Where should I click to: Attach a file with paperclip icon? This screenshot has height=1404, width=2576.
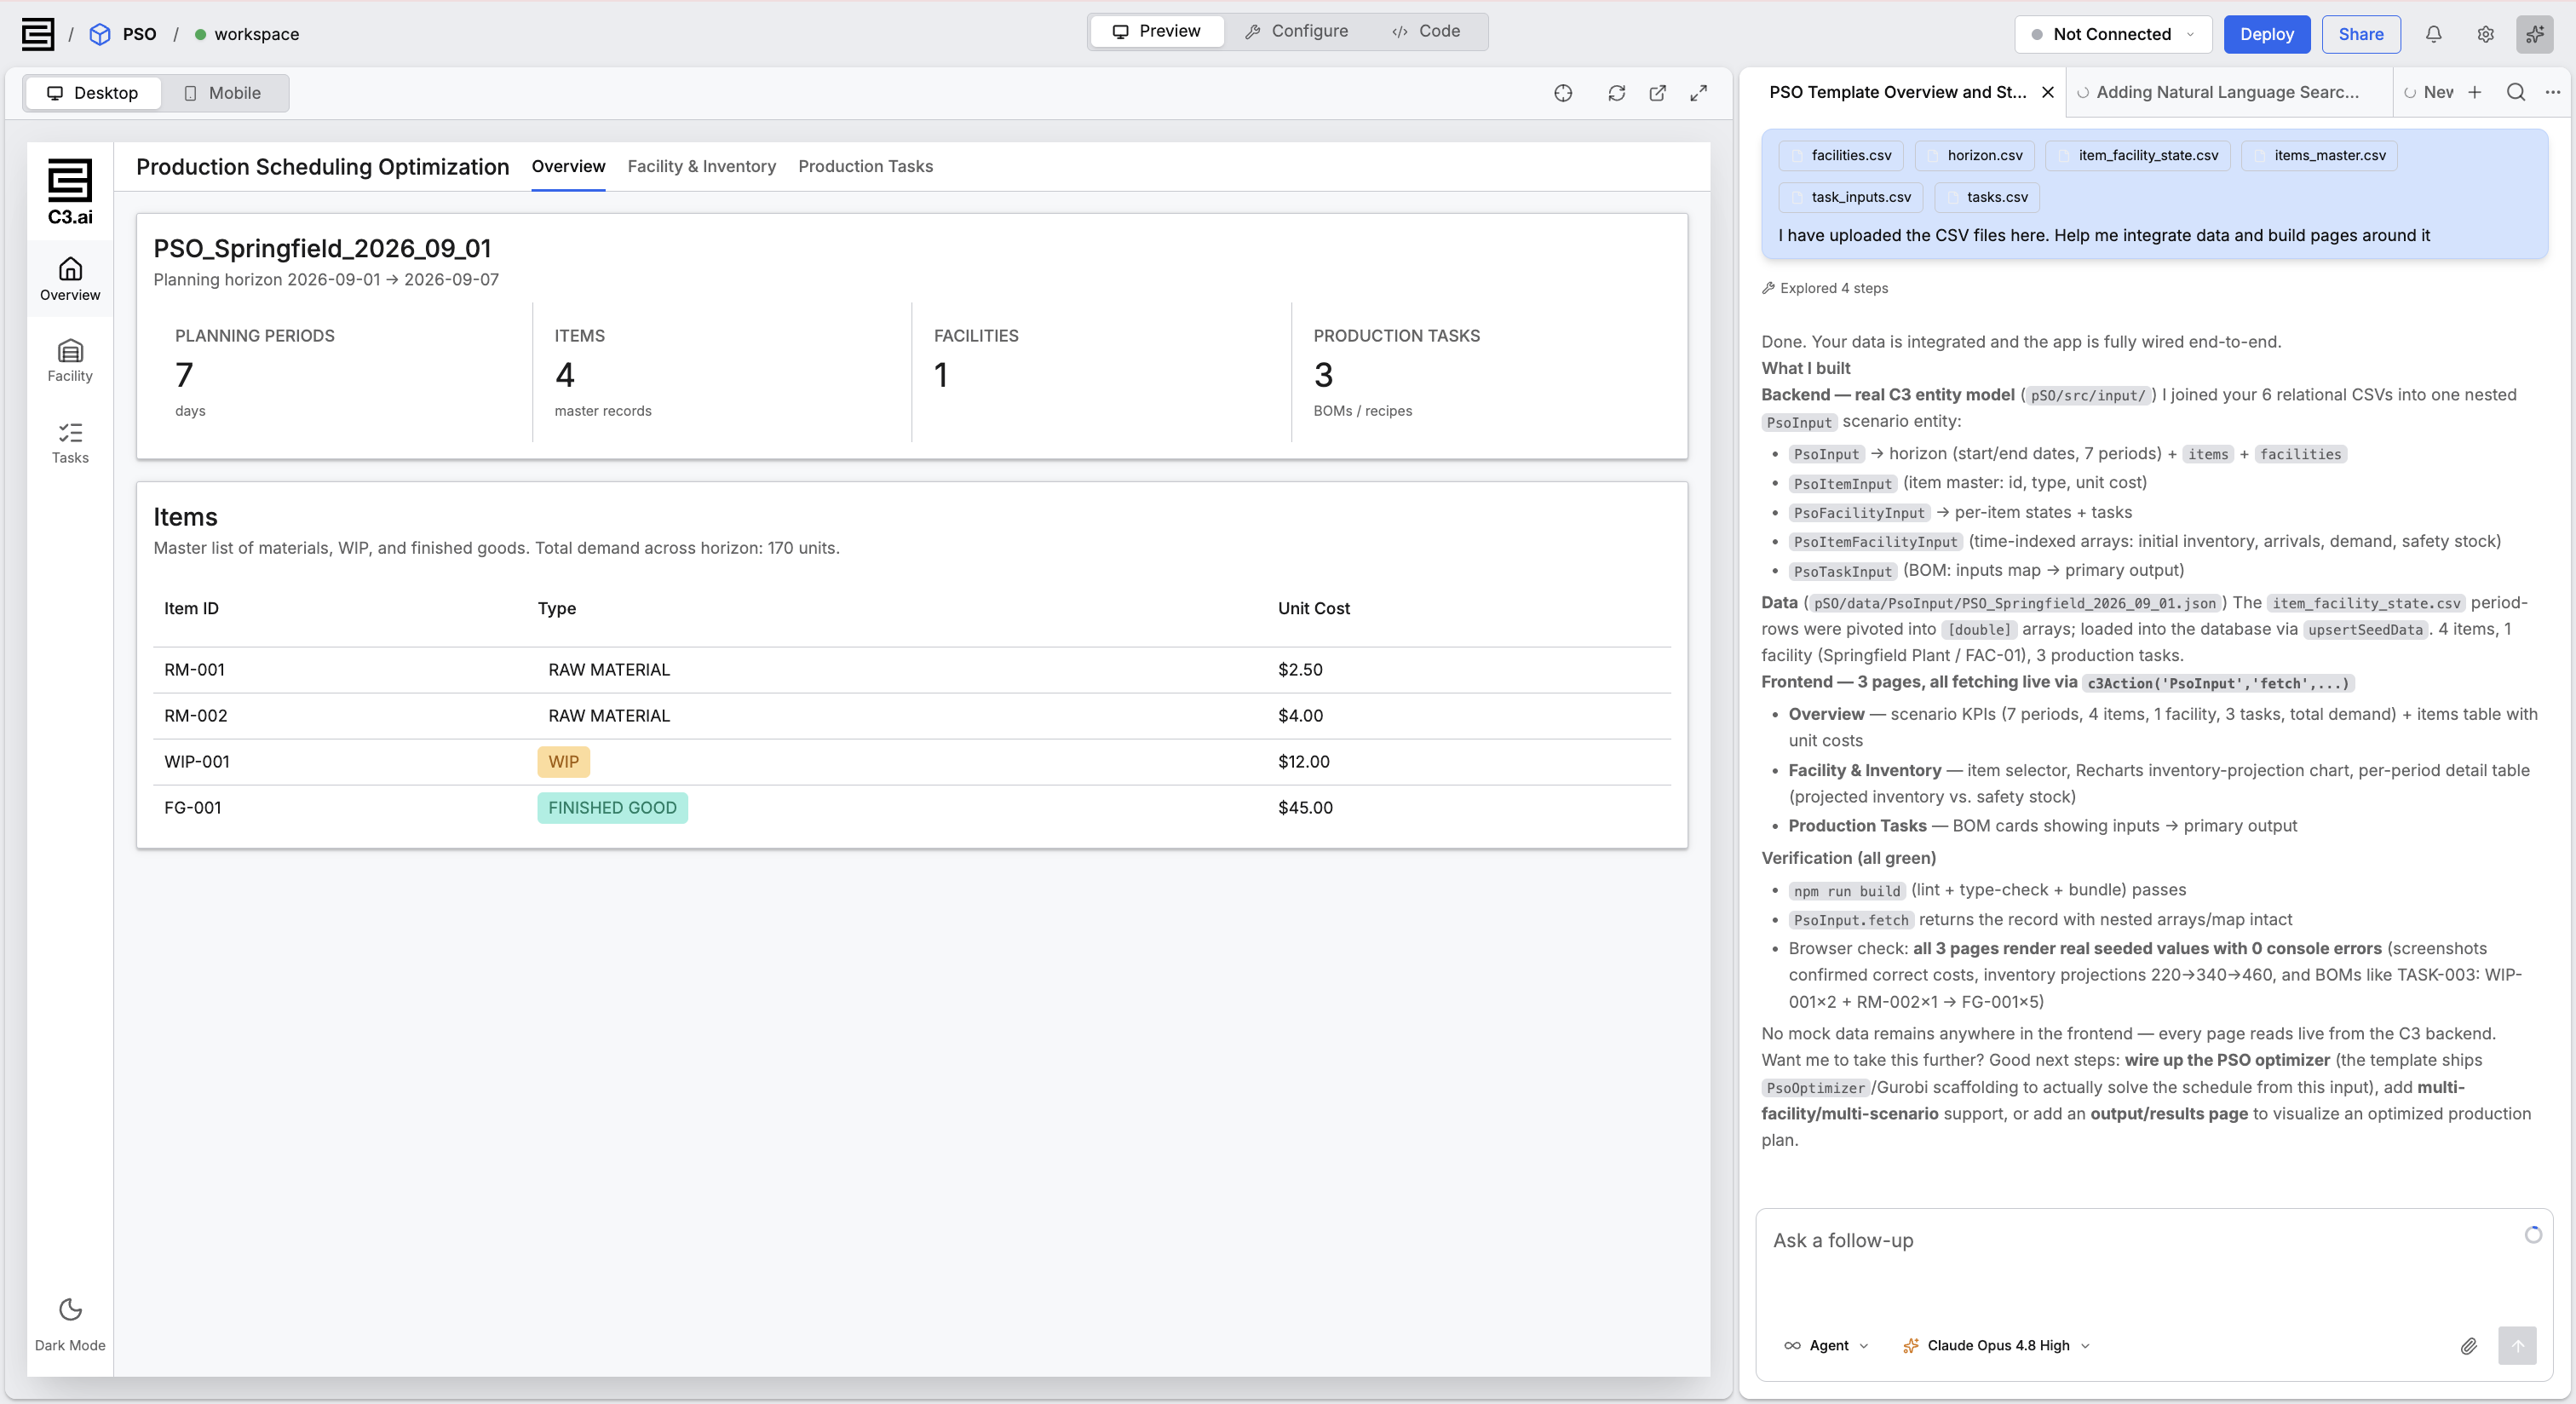[2468, 1346]
